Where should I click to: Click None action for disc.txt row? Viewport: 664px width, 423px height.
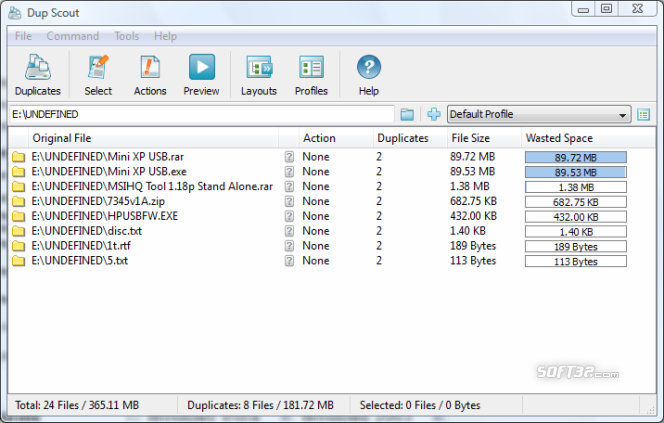tap(316, 231)
